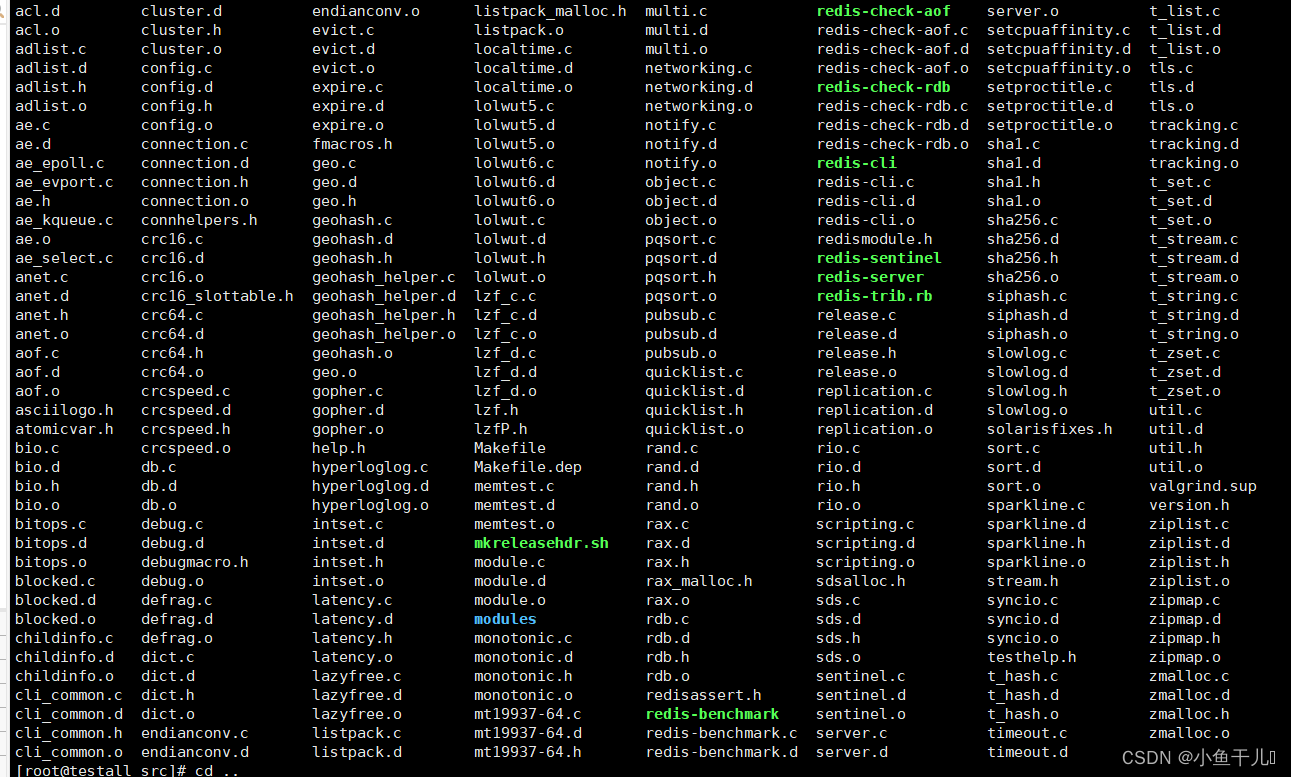Click the sentinel.c file name

click(x=861, y=676)
